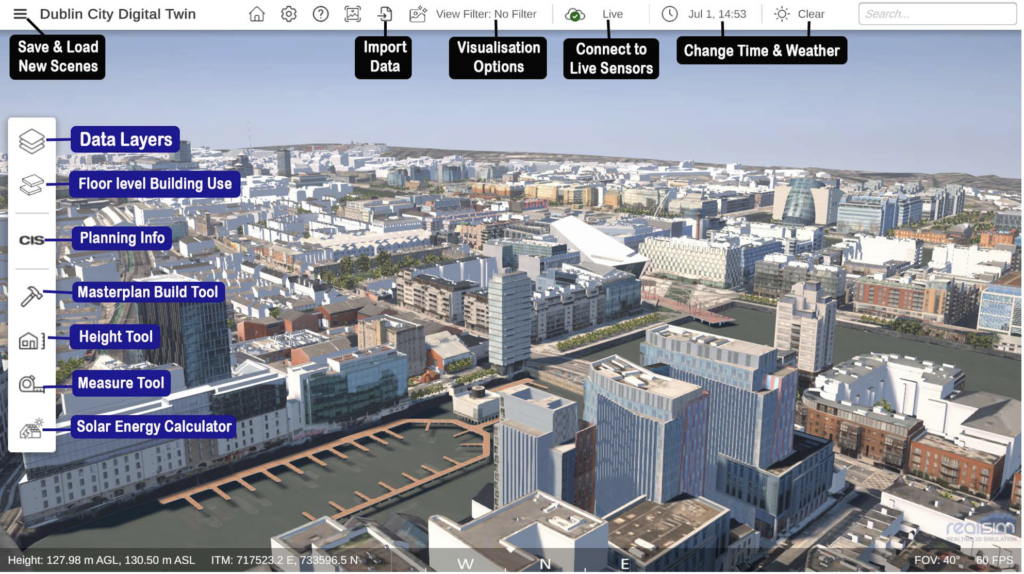Open the settings gear icon

pyautogui.click(x=289, y=14)
